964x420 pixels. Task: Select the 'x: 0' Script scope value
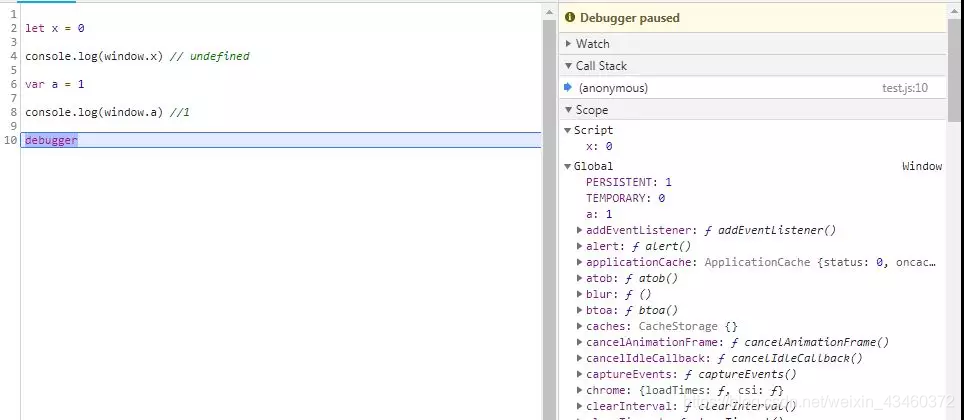pos(599,146)
